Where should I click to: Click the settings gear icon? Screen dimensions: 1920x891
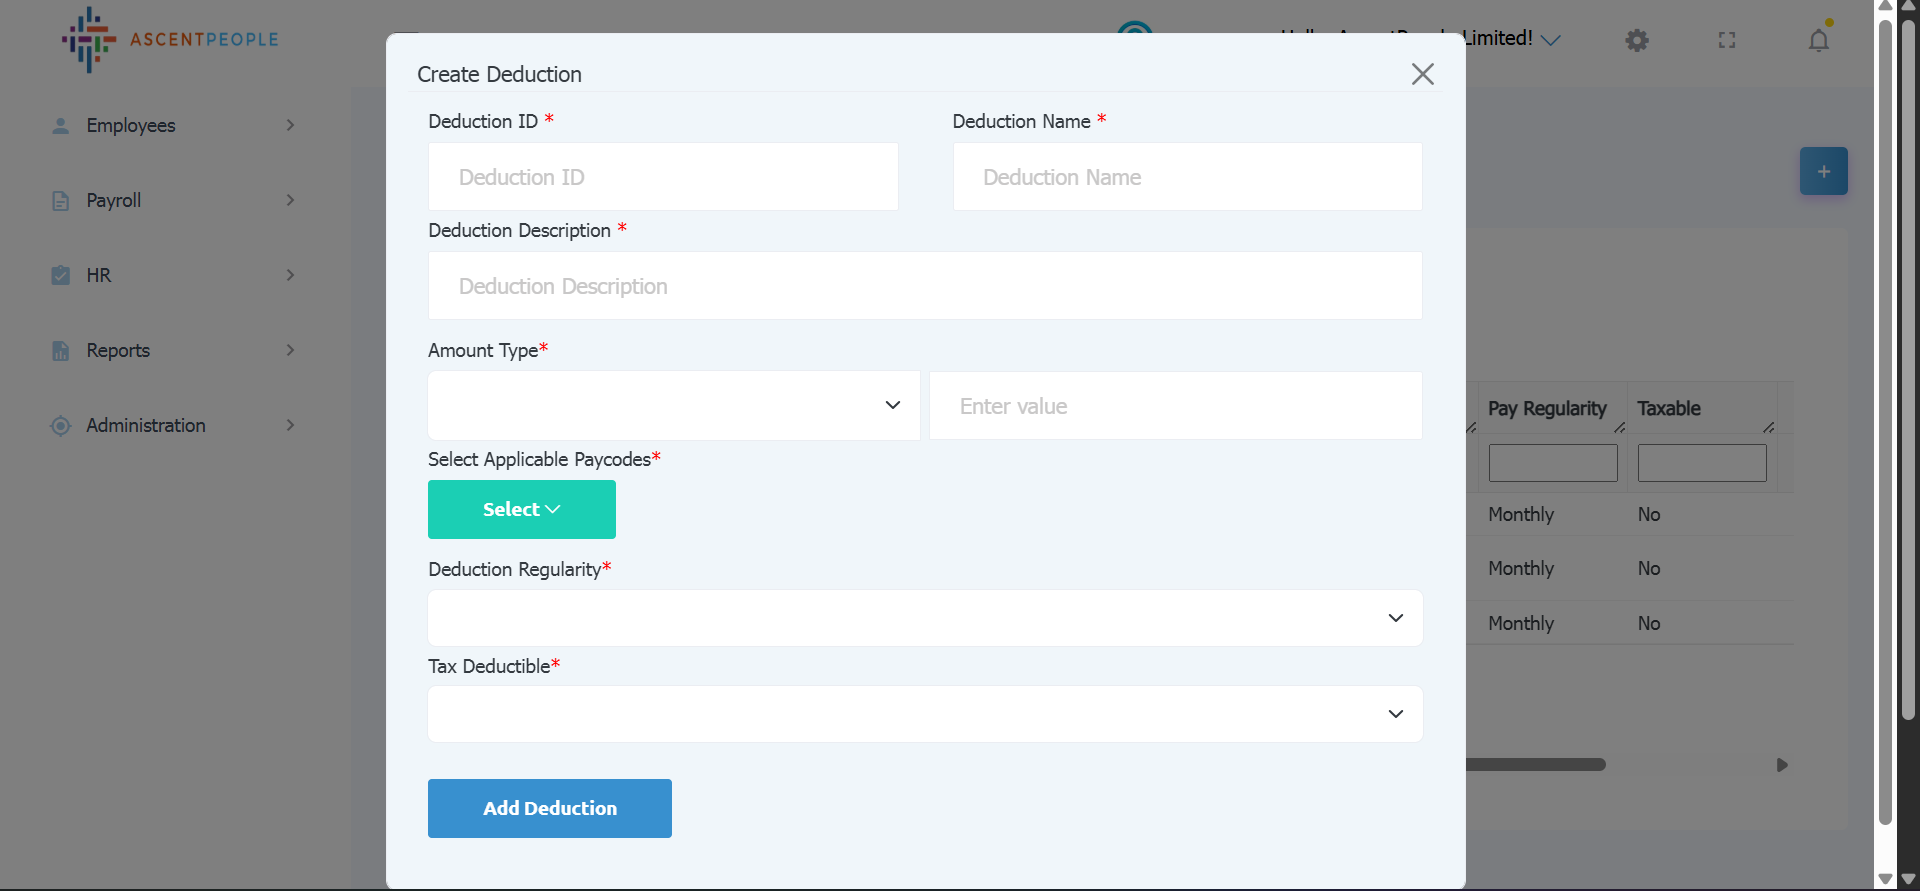[1637, 40]
